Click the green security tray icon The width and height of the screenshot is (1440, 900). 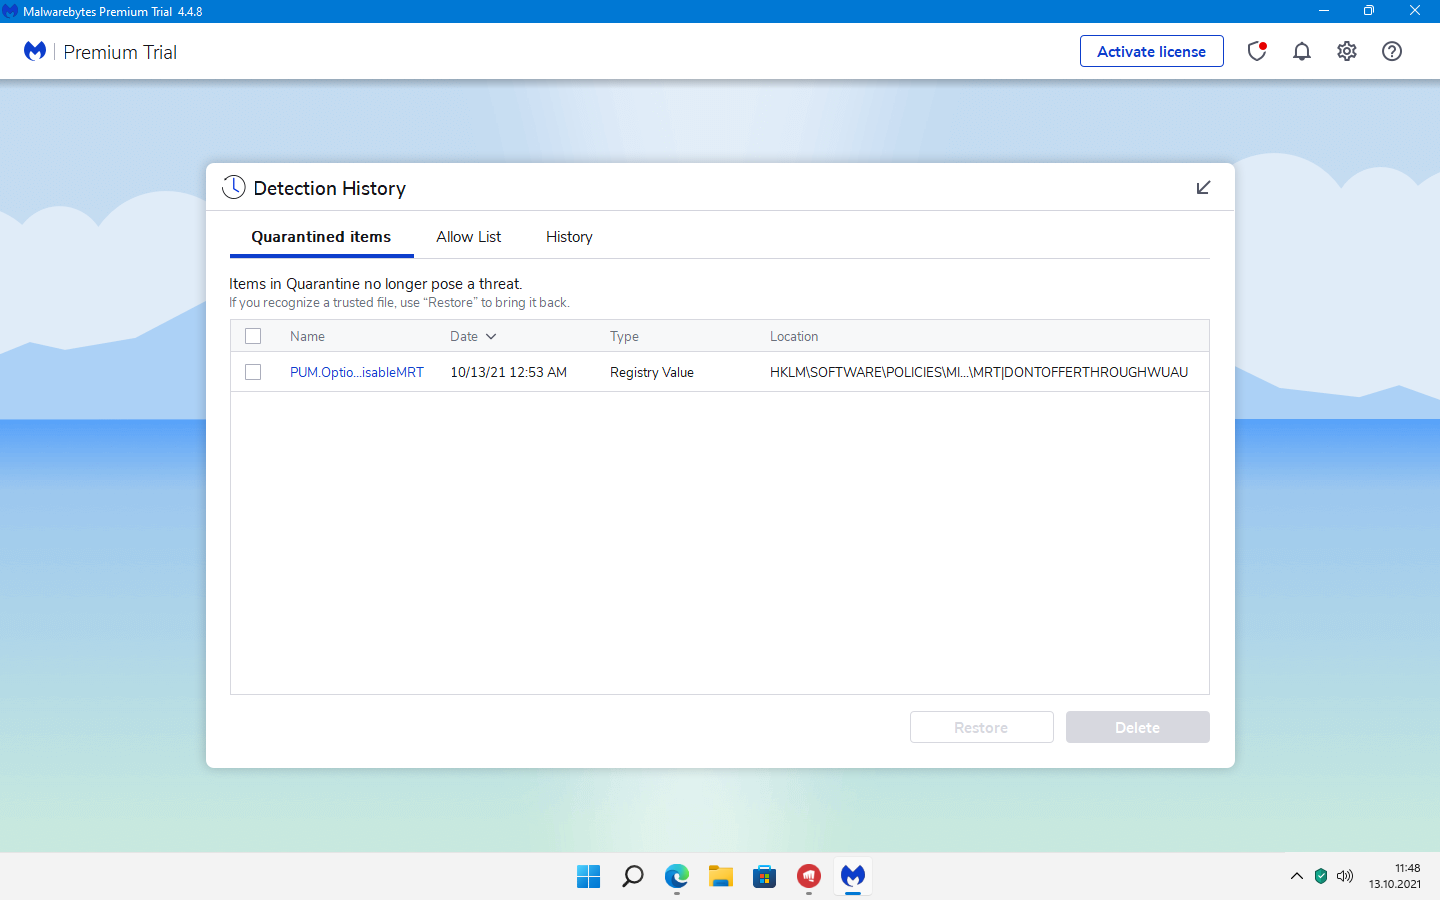pos(1321,876)
